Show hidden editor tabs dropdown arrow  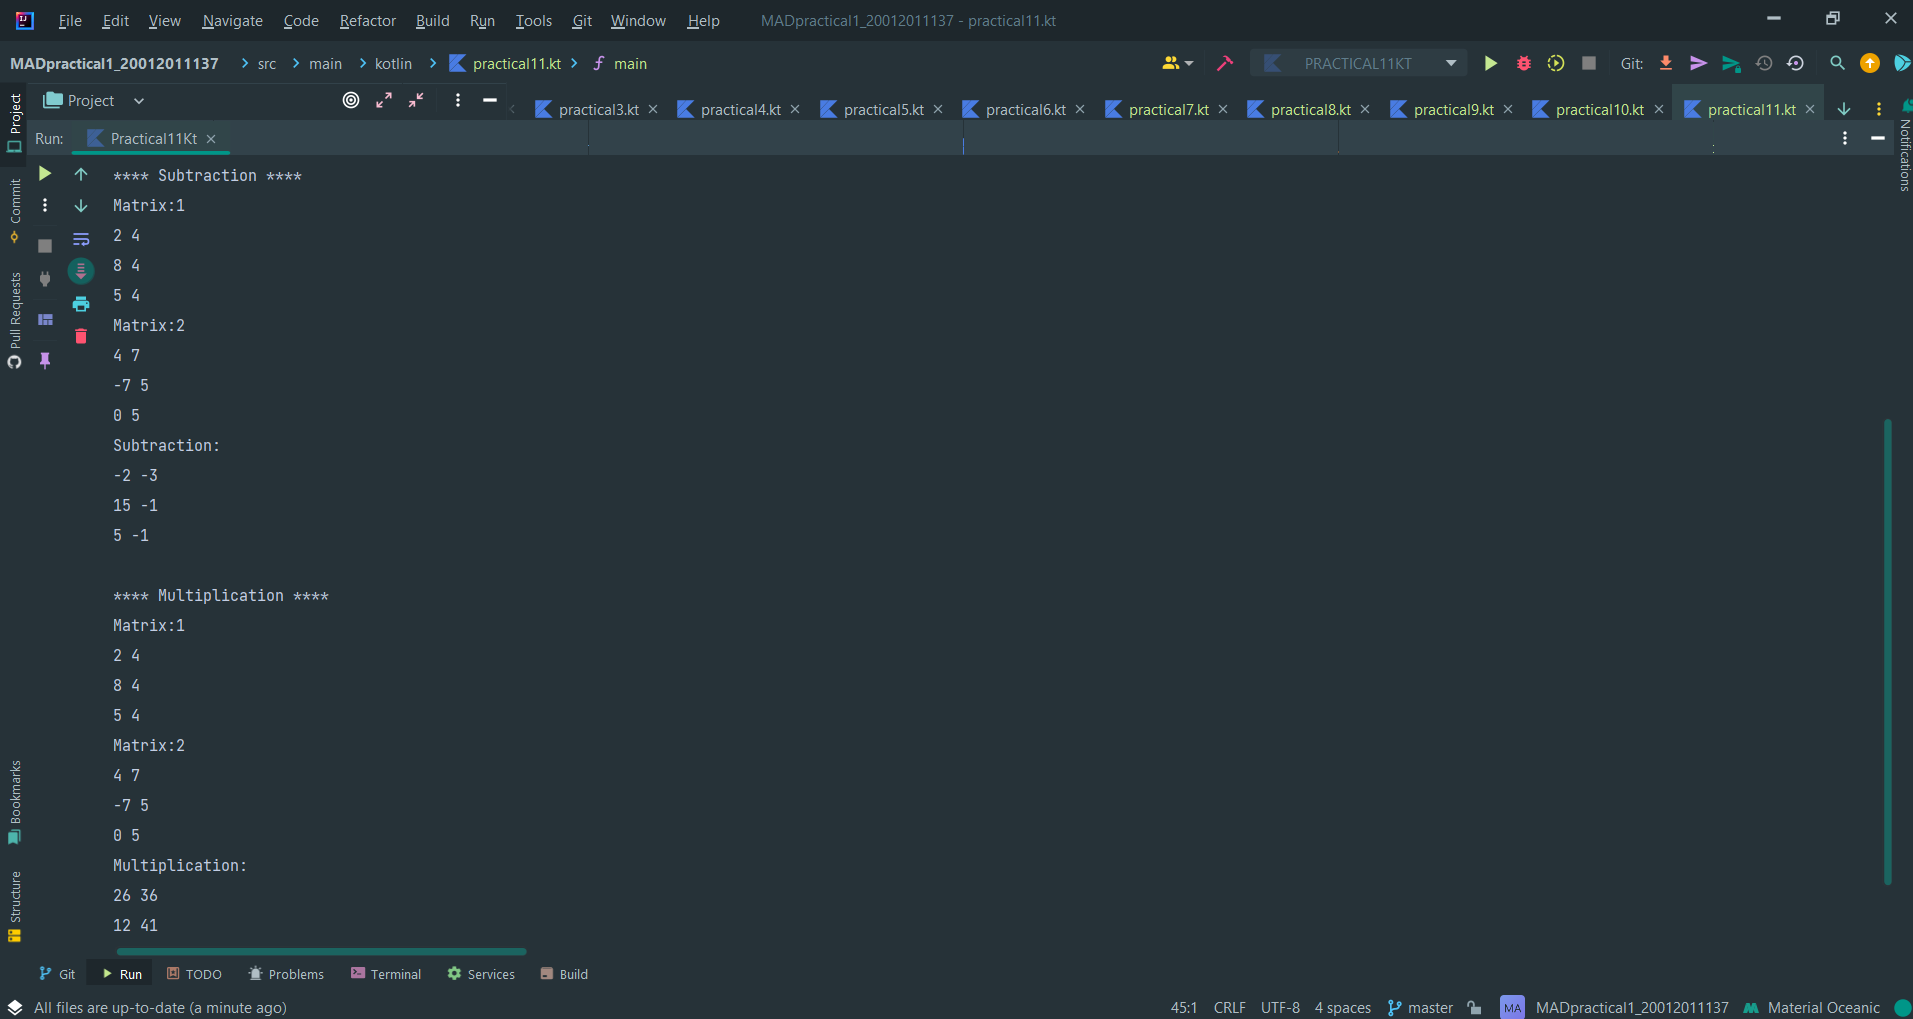coord(1844,109)
